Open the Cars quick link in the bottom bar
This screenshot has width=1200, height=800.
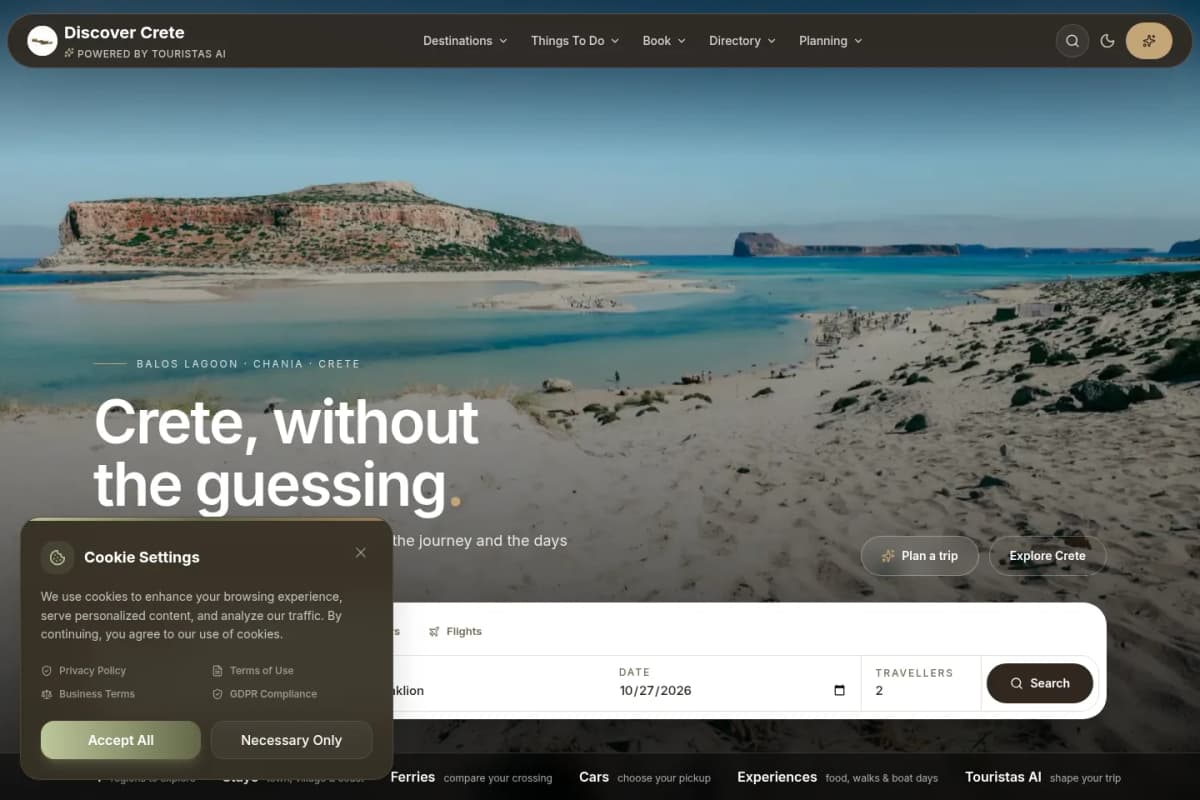[645, 777]
